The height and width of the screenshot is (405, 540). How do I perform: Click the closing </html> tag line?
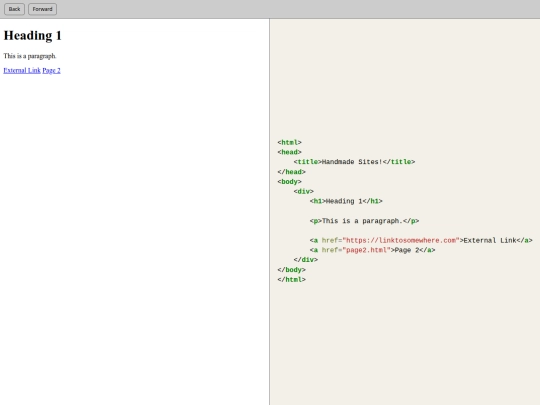291,279
